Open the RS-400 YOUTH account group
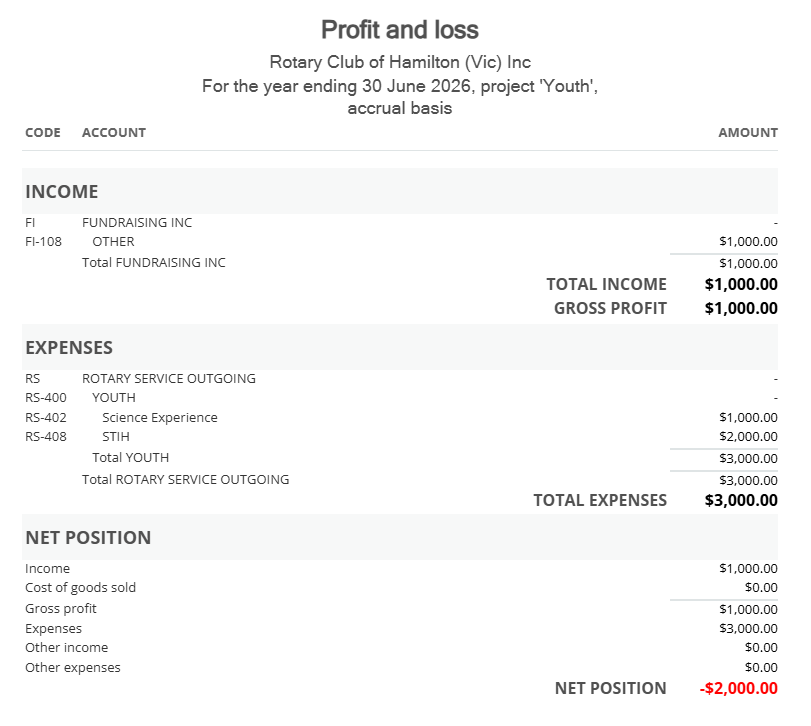This screenshot has width=811, height=726. [x=114, y=397]
